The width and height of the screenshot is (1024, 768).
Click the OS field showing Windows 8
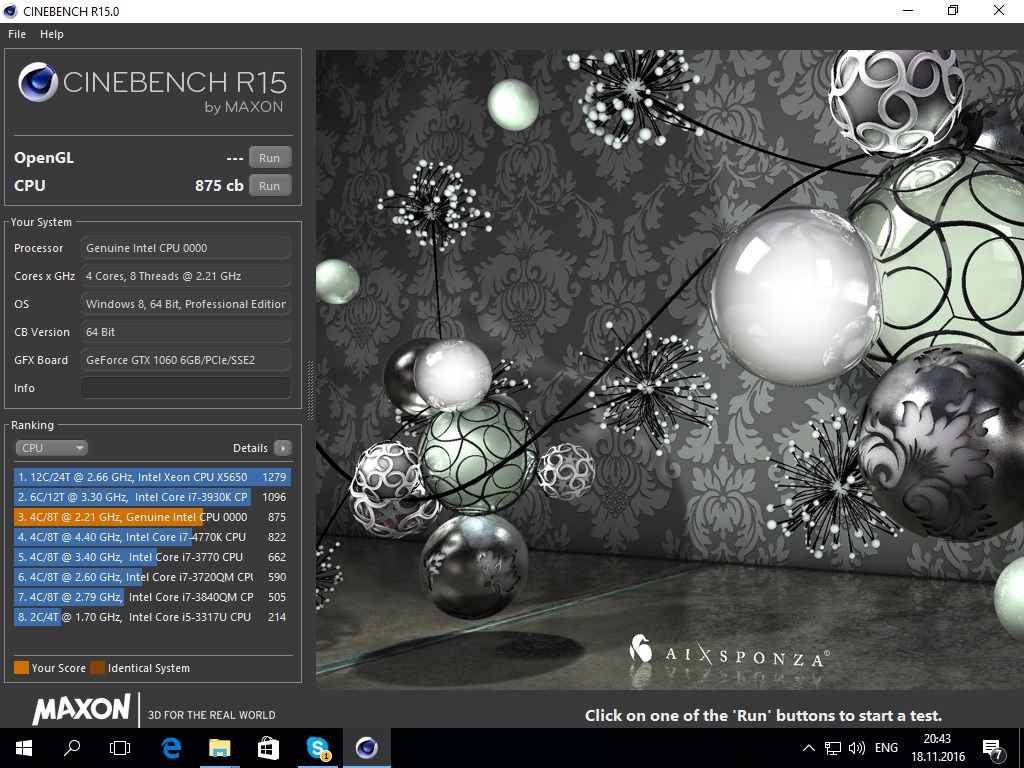[185, 304]
